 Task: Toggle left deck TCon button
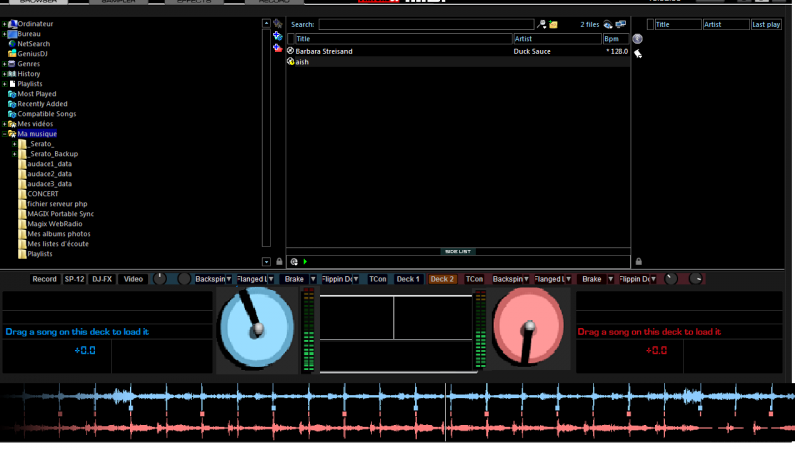(377, 279)
